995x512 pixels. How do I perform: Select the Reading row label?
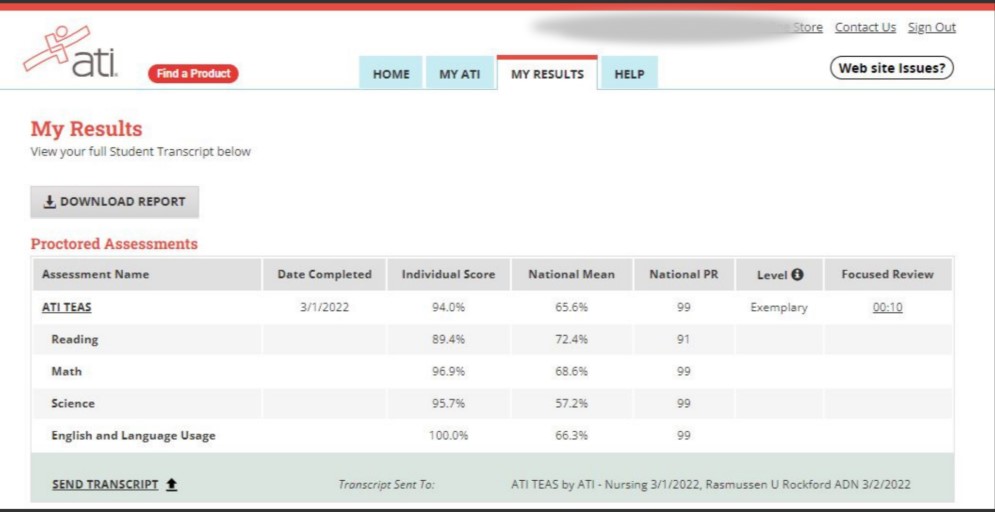tap(75, 339)
